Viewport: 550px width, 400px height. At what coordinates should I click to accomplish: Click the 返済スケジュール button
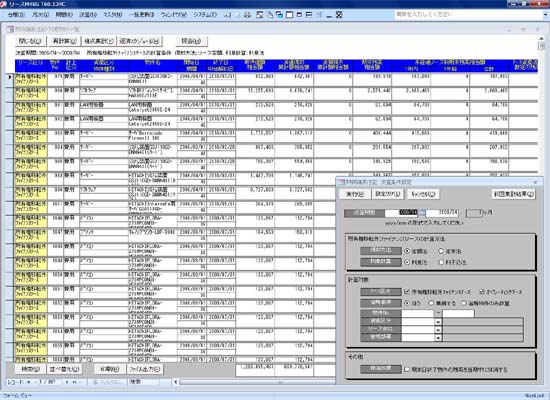point(140,41)
